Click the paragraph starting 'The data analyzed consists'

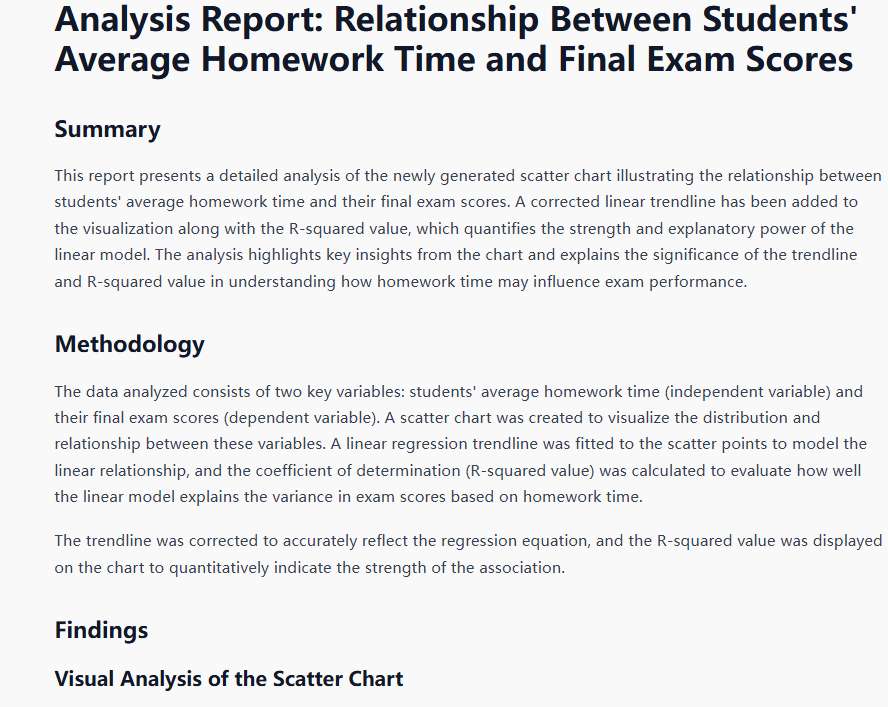click(460, 443)
